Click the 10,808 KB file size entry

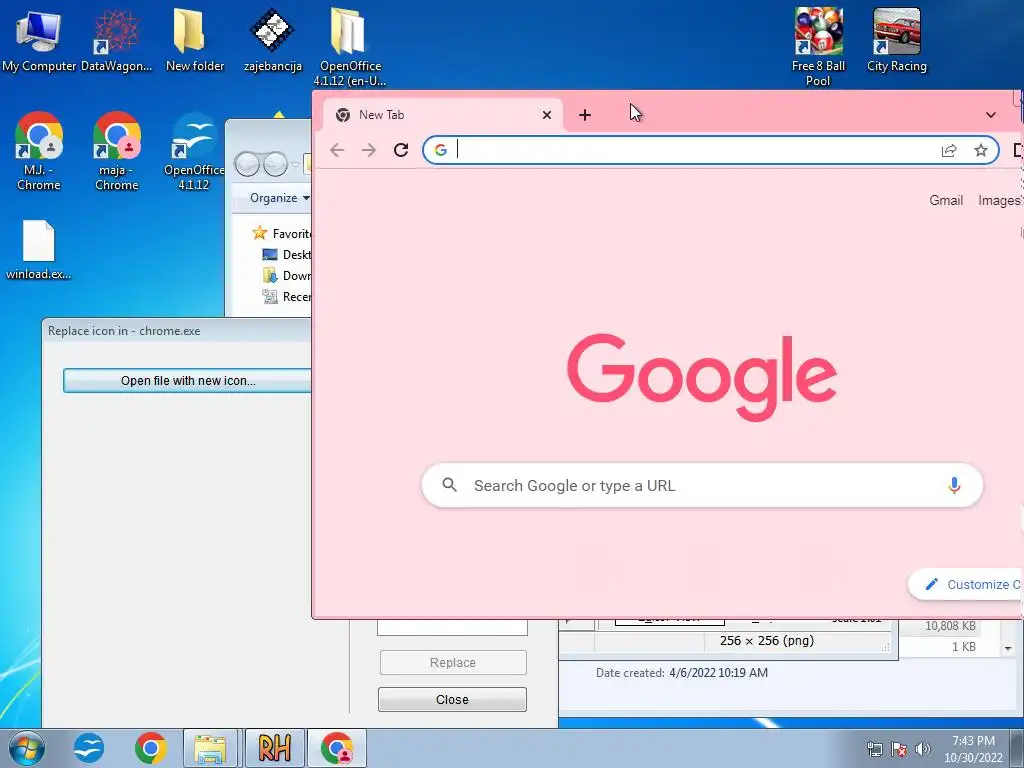pos(950,626)
